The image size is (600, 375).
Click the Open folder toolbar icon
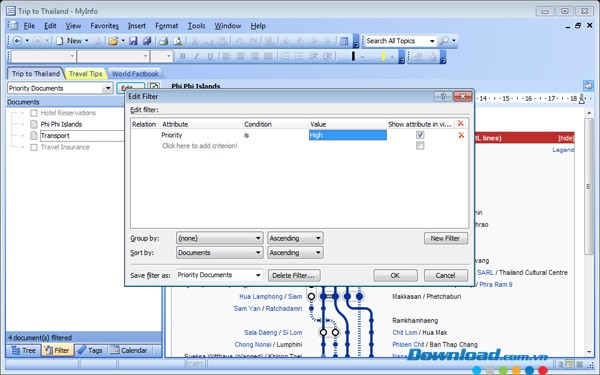point(113,41)
